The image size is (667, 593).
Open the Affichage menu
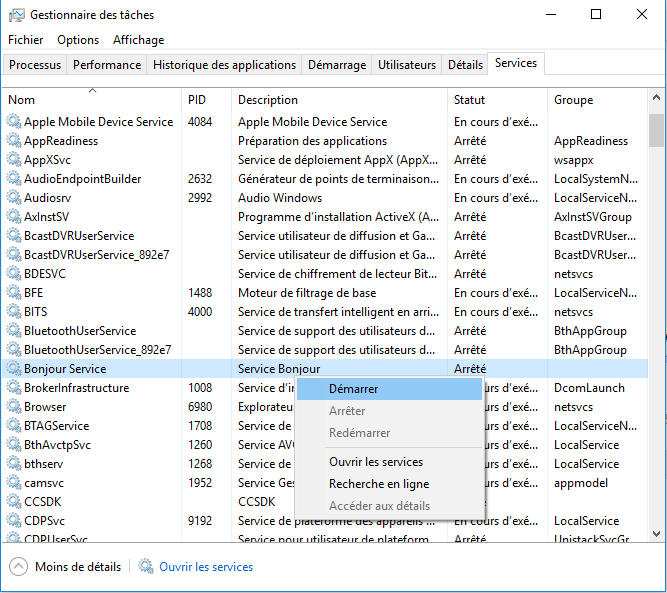(x=139, y=40)
